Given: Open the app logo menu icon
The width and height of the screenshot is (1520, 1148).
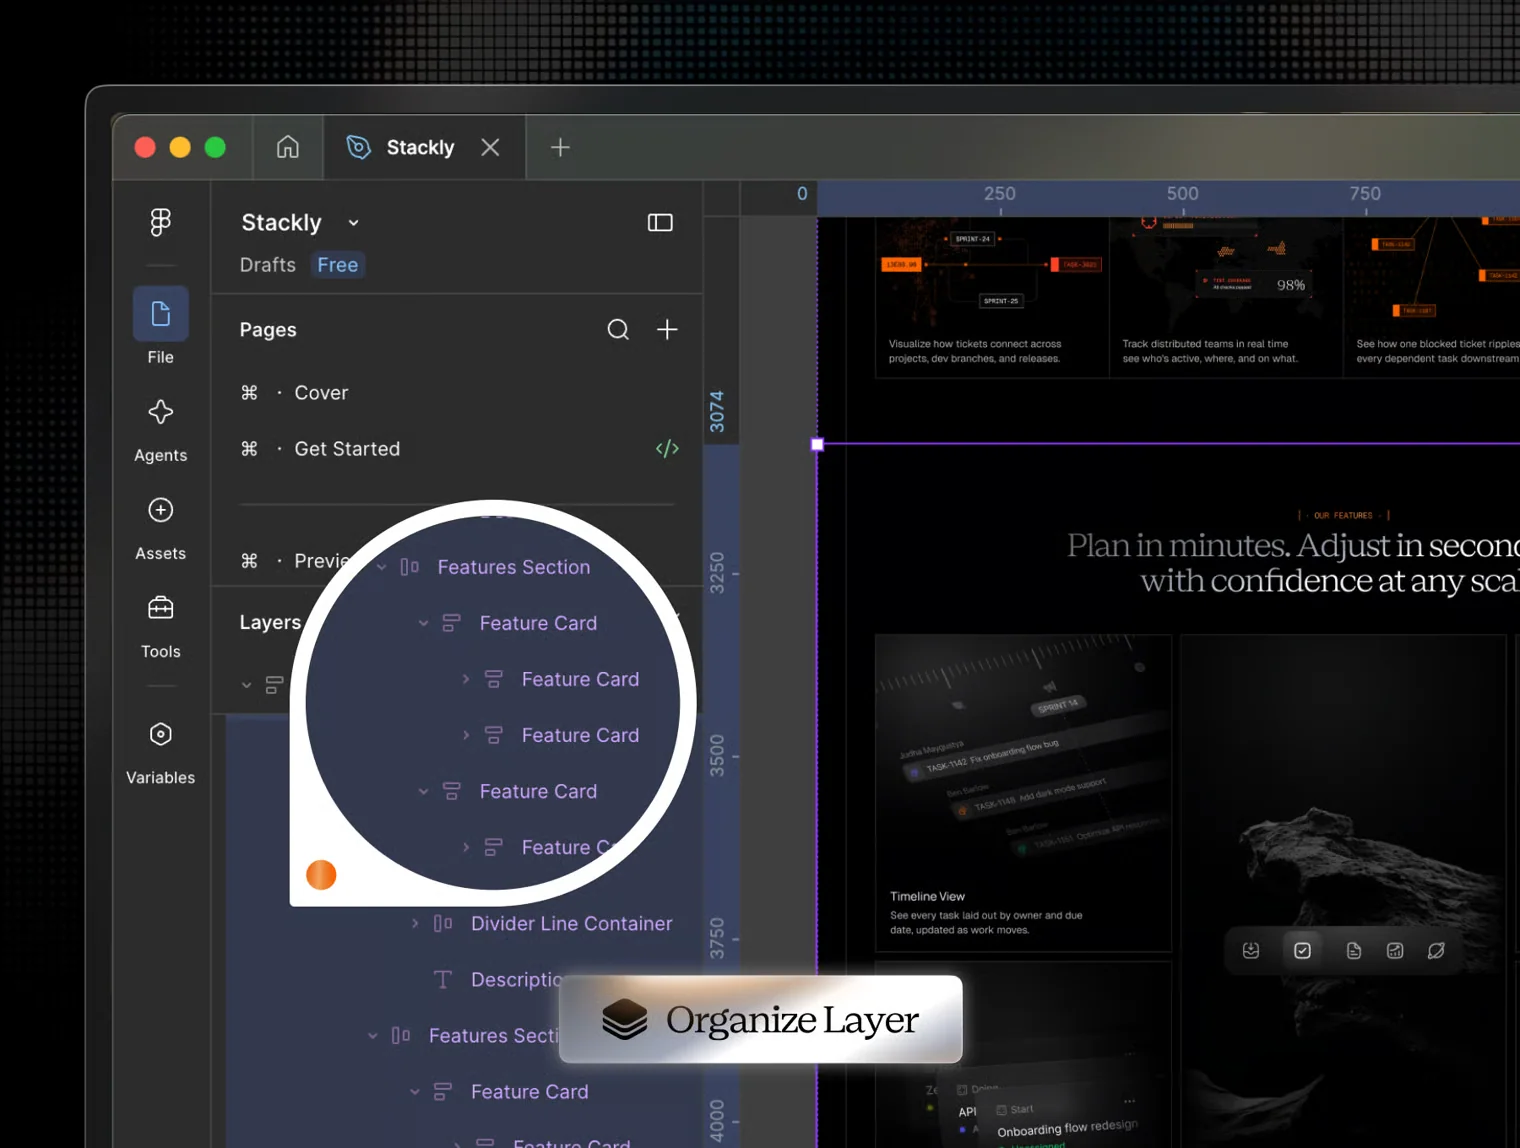Looking at the screenshot, I should coord(160,221).
